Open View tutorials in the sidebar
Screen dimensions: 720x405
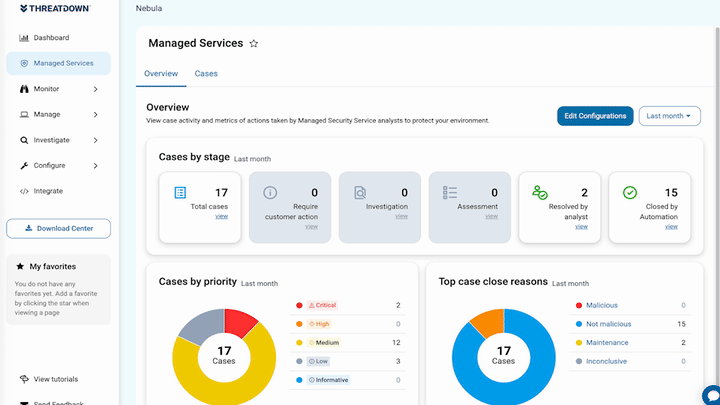(58, 379)
